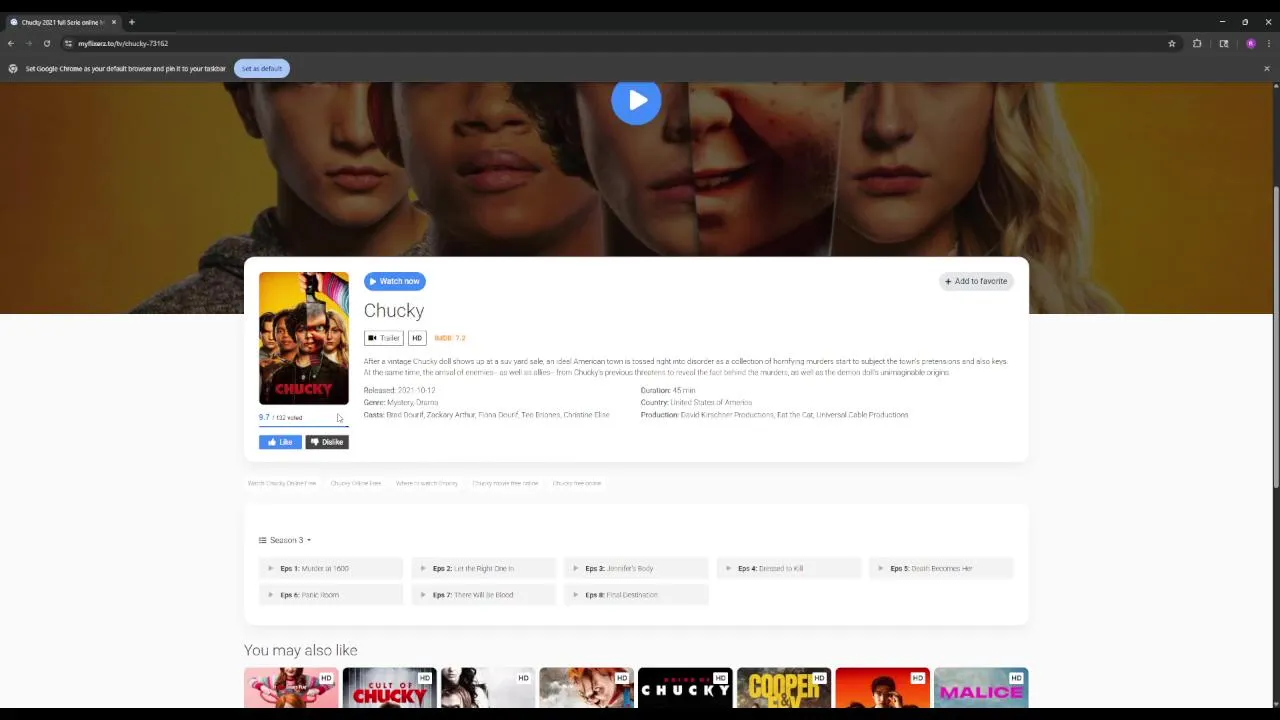The height and width of the screenshot is (720, 1280).
Task: Open the black CHUCKY recommendation thumbnail
Action: pos(685,688)
